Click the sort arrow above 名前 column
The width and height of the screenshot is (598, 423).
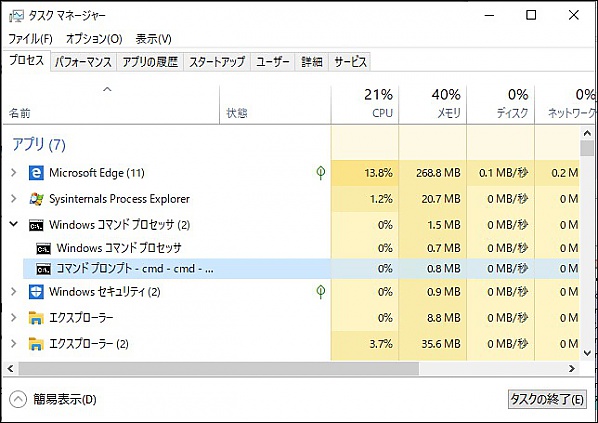(108, 89)
